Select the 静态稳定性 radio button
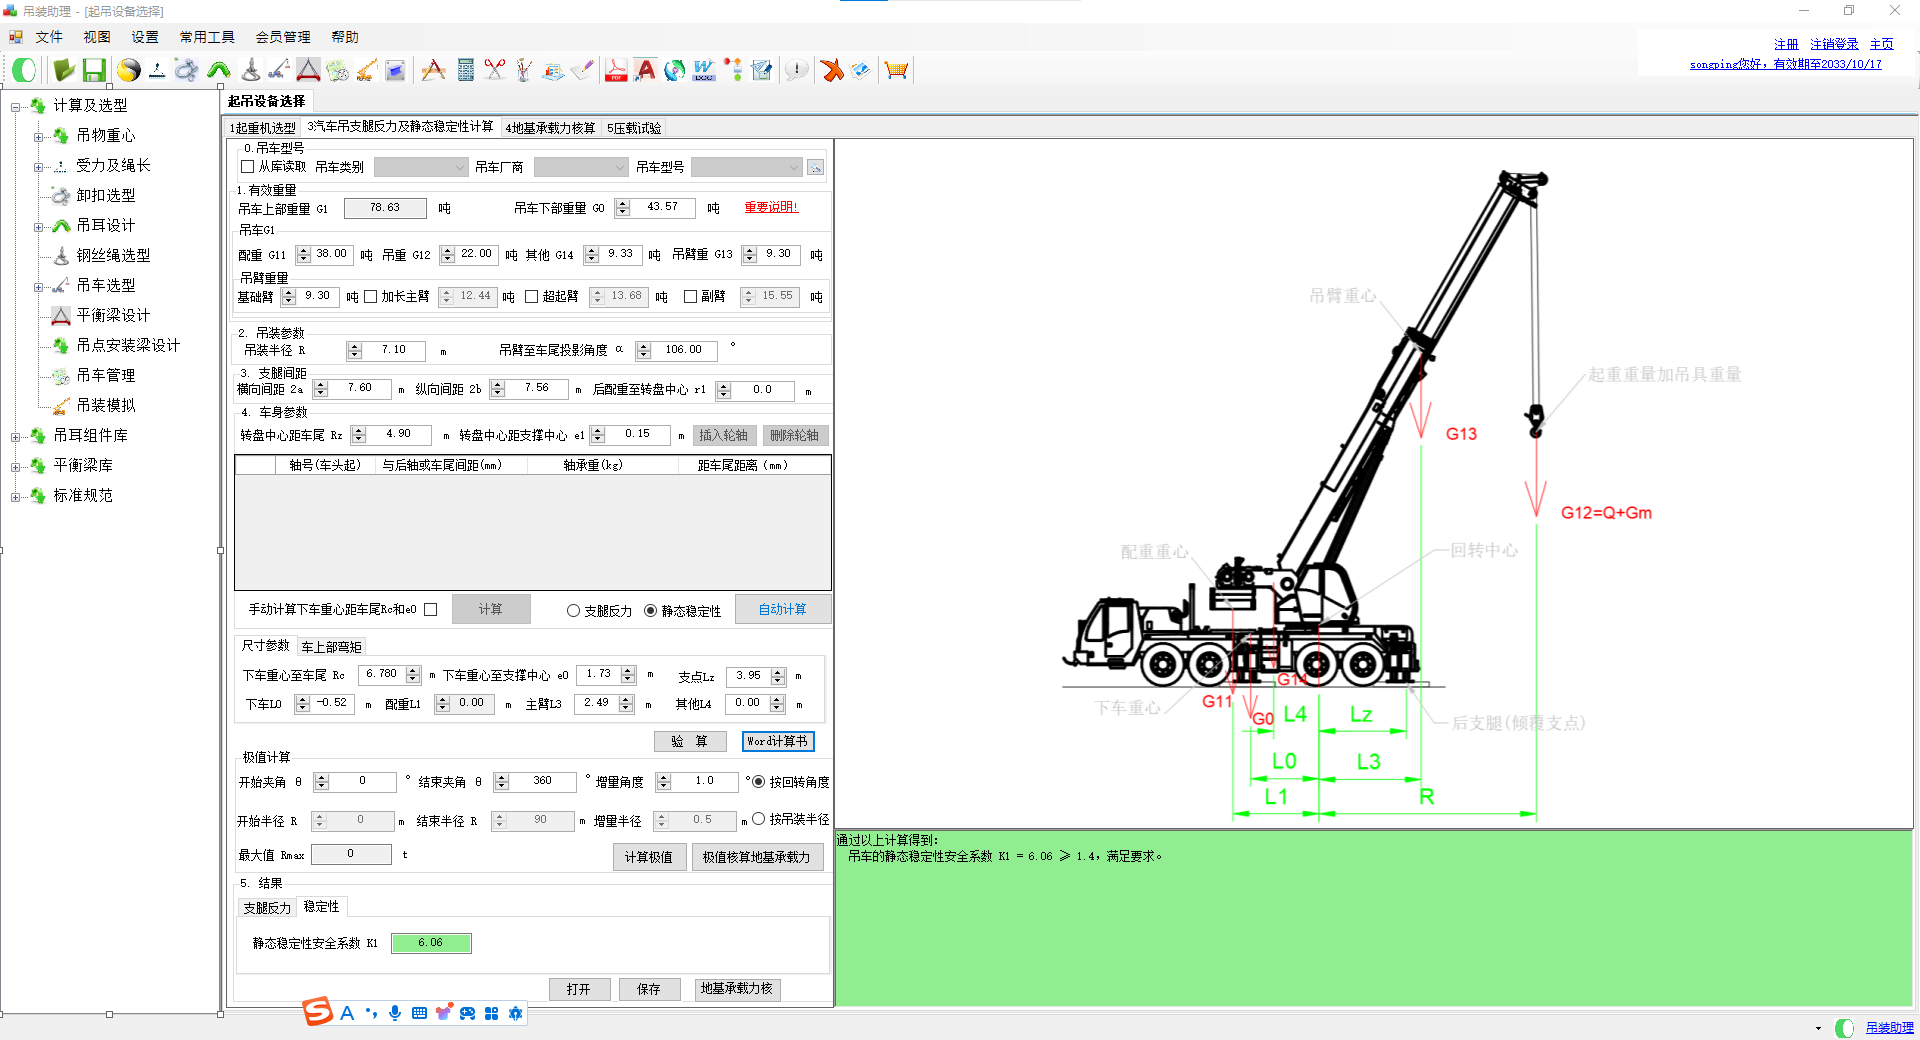This screenshot has width=1920, height=1040. pos(651,611)
